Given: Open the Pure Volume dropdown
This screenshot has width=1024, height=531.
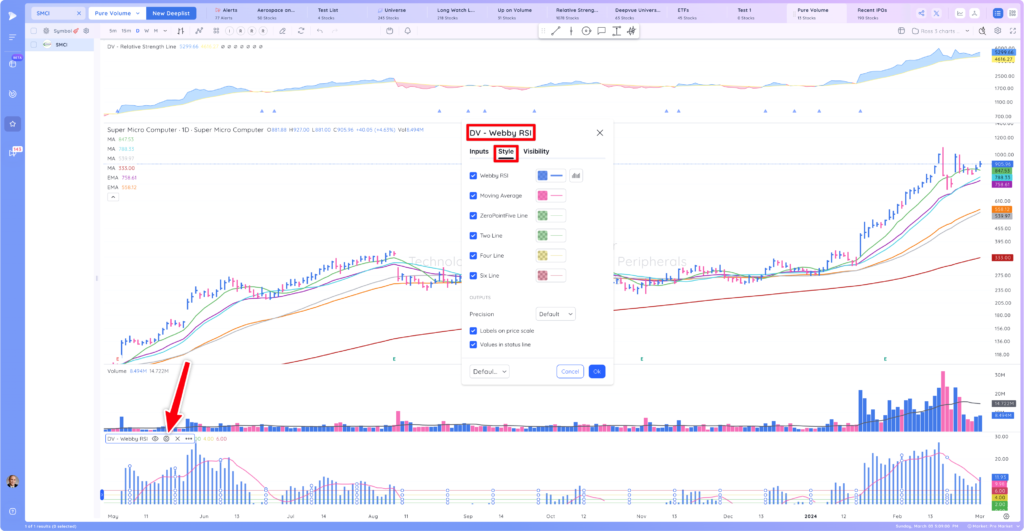Looking at the screenshot, I should pyautogui.click(x=117, y=13).
